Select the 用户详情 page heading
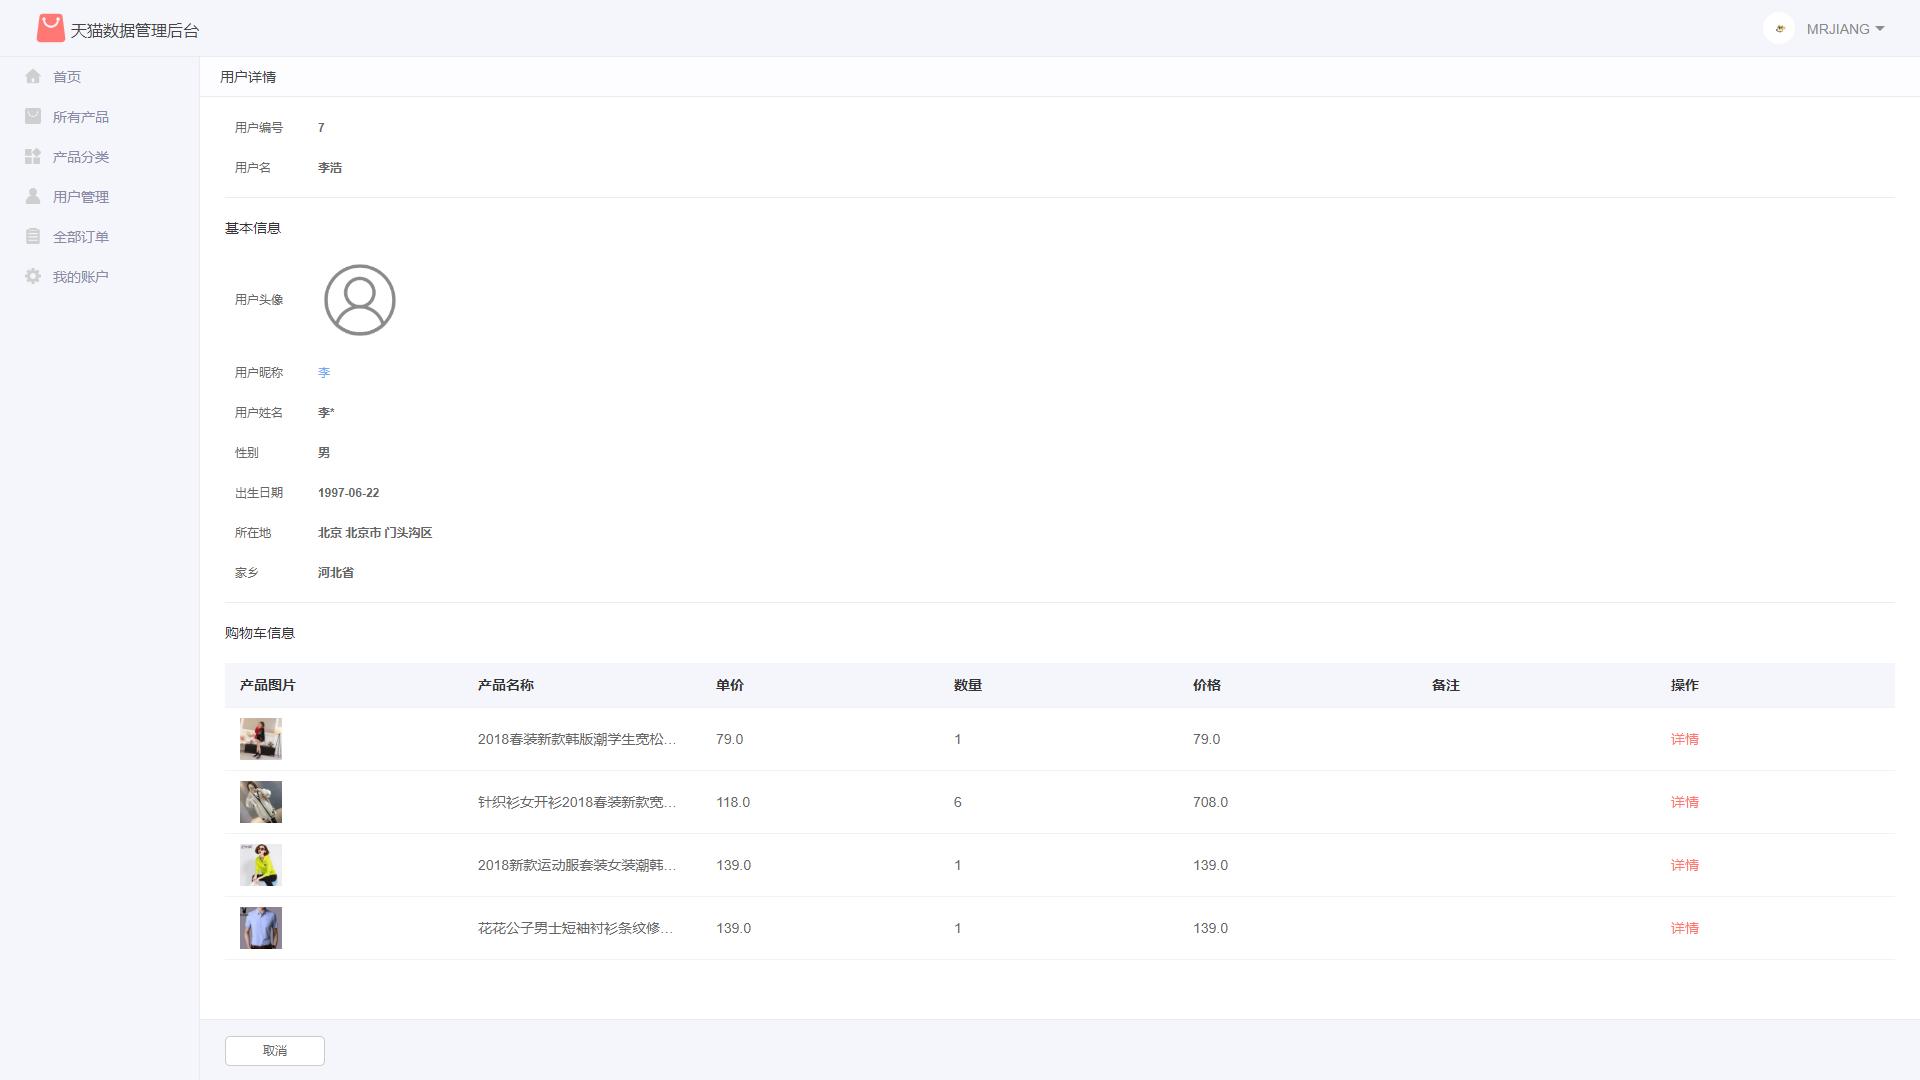 click(x=249, y=76)
